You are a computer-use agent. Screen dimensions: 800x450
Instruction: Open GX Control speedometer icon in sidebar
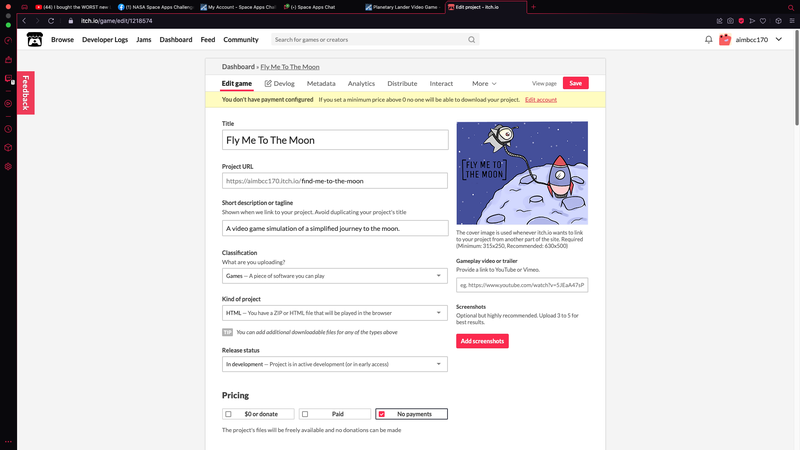8,41
